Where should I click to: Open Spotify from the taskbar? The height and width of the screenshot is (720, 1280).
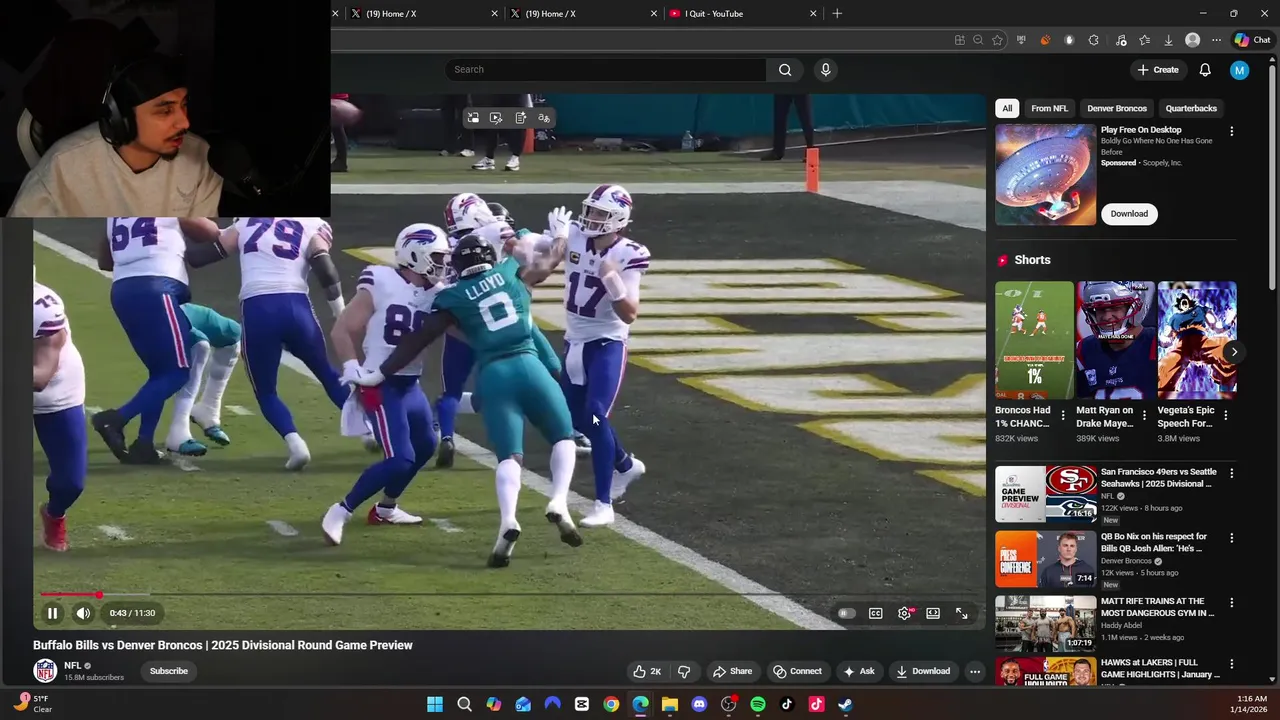pyautogui.click(x=758, y=704)
